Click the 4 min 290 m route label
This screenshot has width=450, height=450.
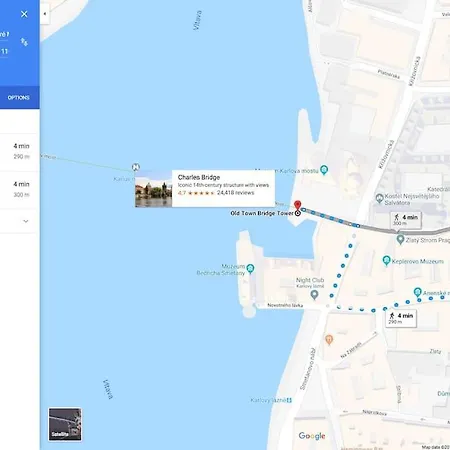pyautogui.click(x=401, y=318)
